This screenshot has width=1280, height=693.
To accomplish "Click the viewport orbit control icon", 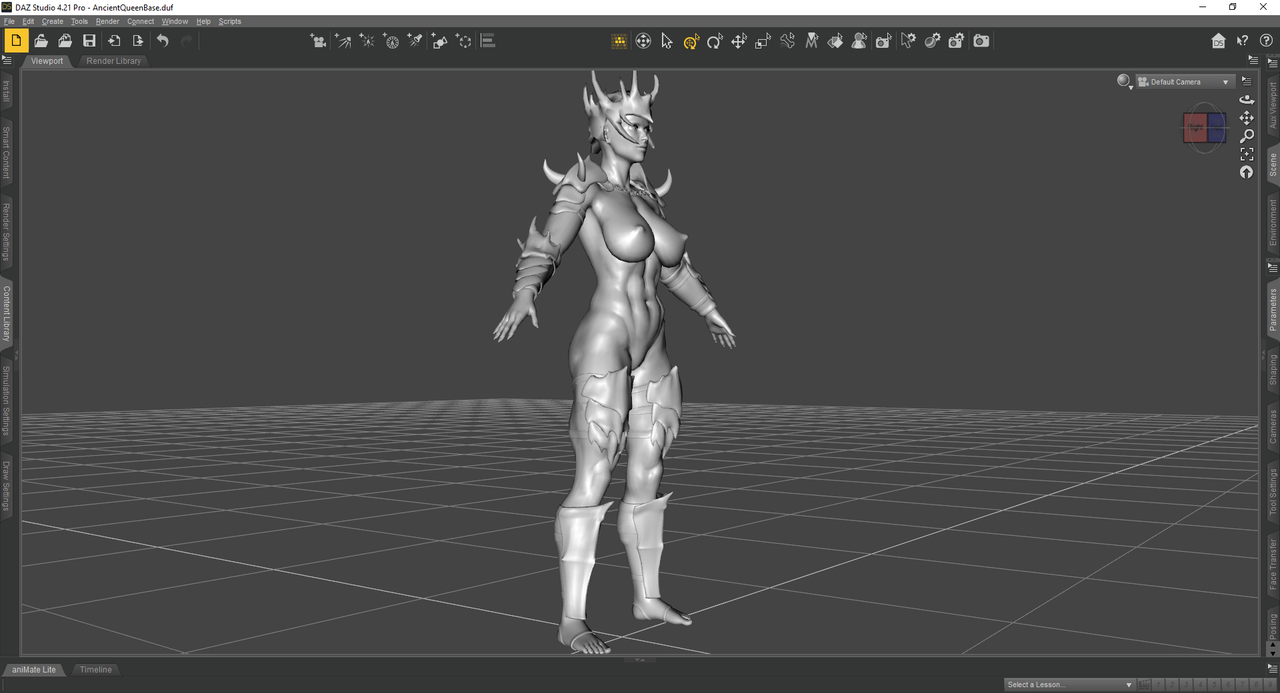I will (x=1246, y=99).
